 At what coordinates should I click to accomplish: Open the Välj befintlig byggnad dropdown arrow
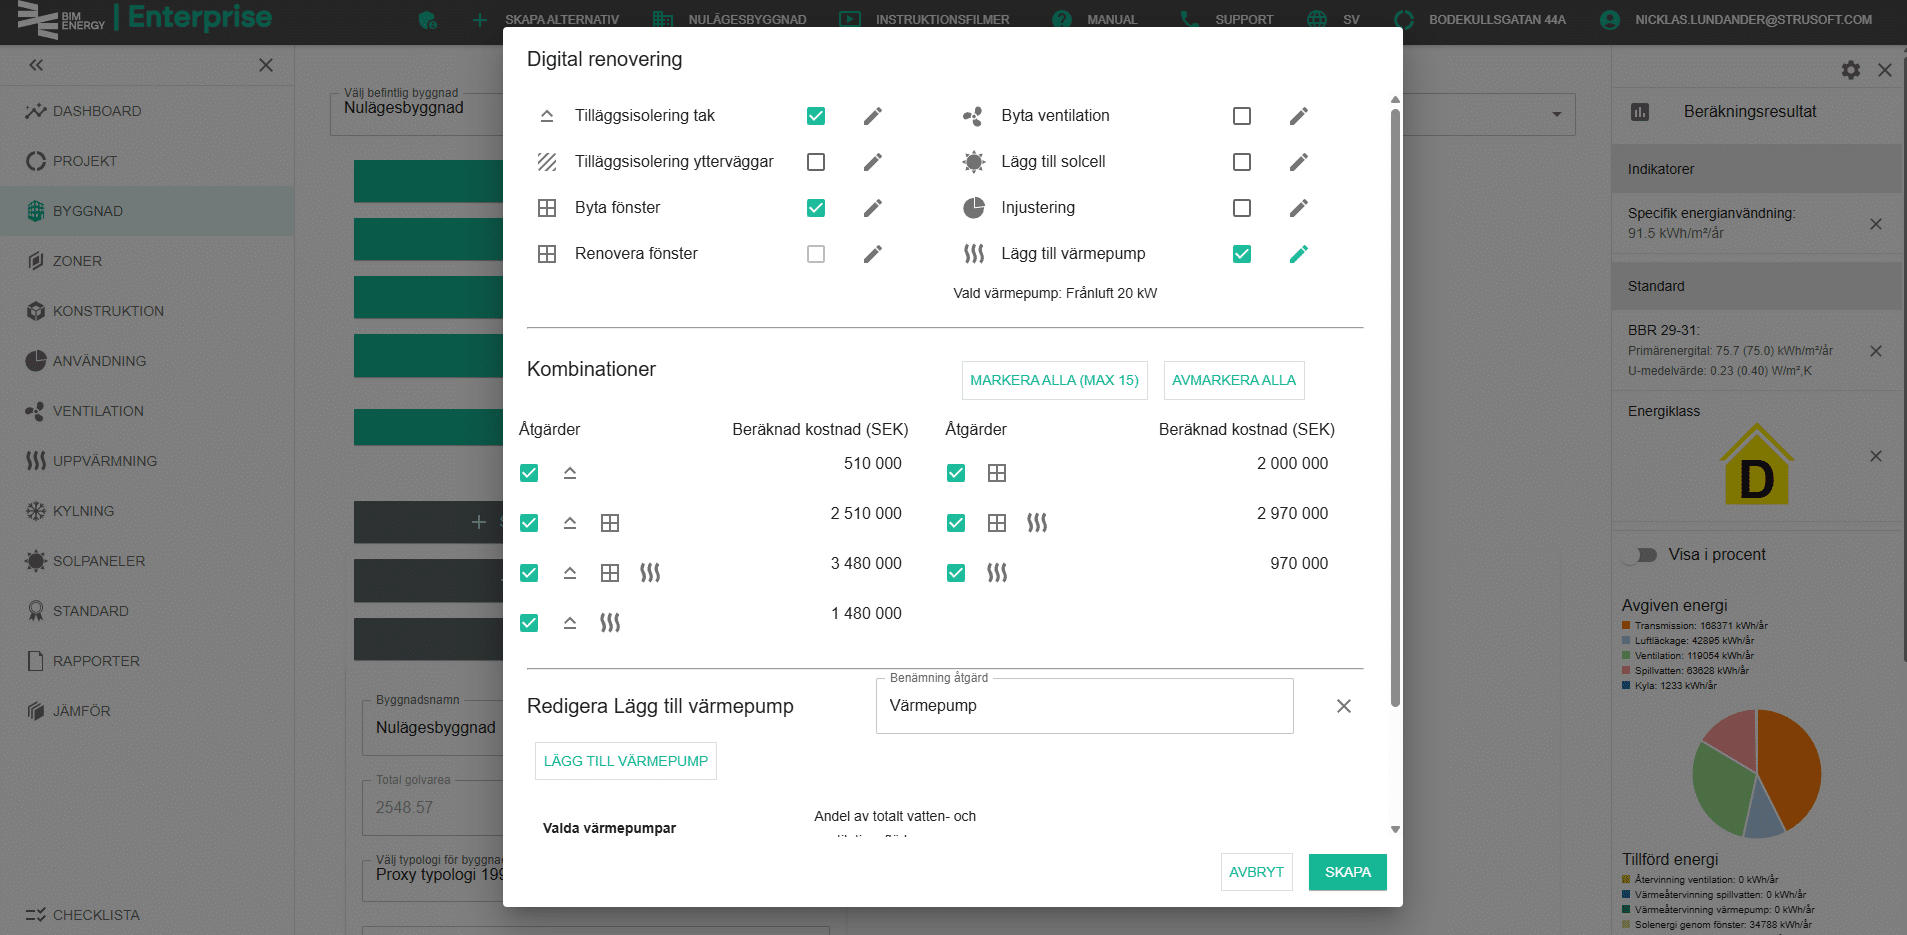pos(1556,114)
